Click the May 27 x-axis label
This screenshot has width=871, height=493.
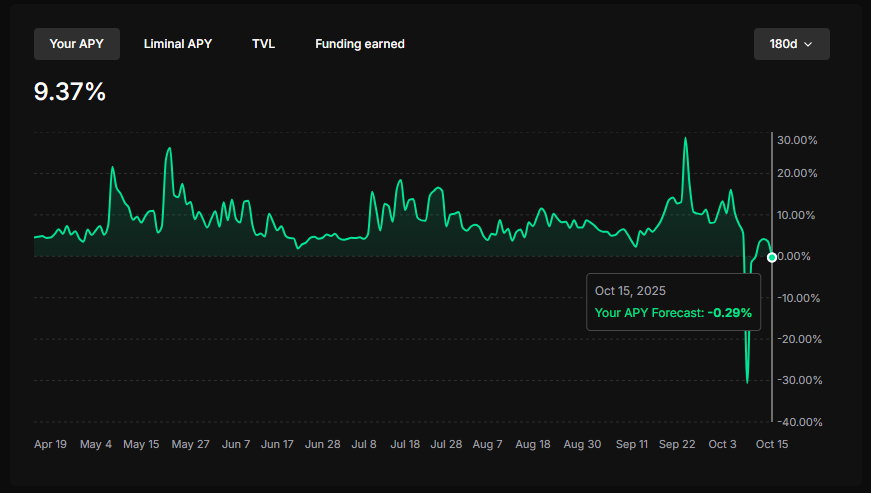click(191, 444)
